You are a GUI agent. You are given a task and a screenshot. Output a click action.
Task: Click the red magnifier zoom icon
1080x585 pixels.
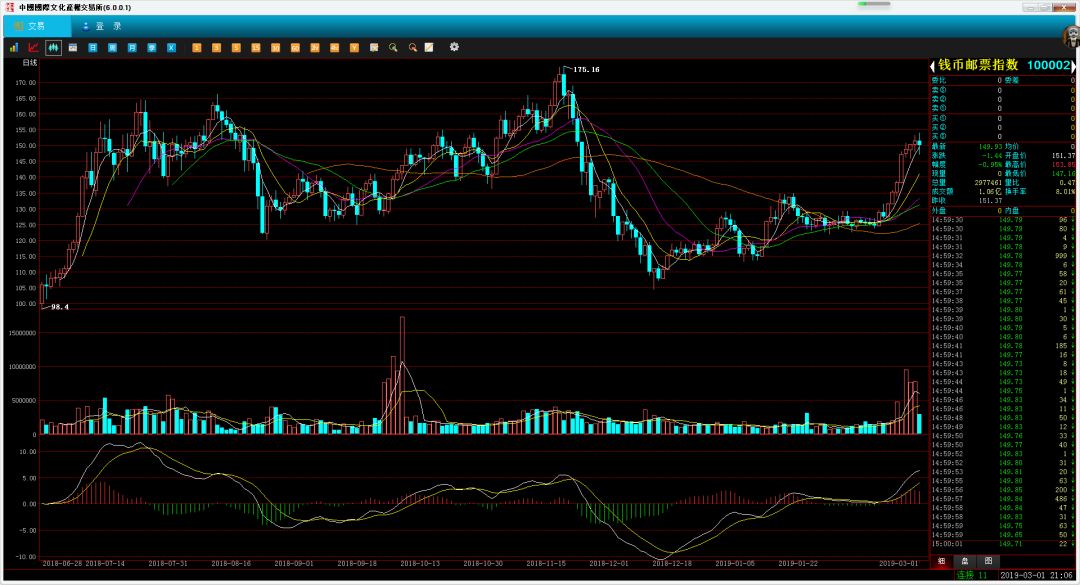[x=413, y=48]
